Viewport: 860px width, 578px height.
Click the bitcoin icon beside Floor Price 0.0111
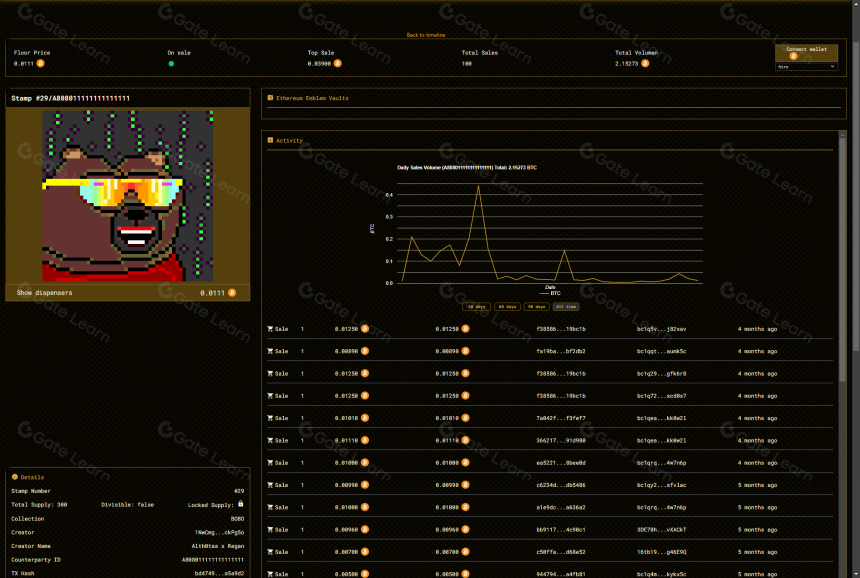coord(40,63)
